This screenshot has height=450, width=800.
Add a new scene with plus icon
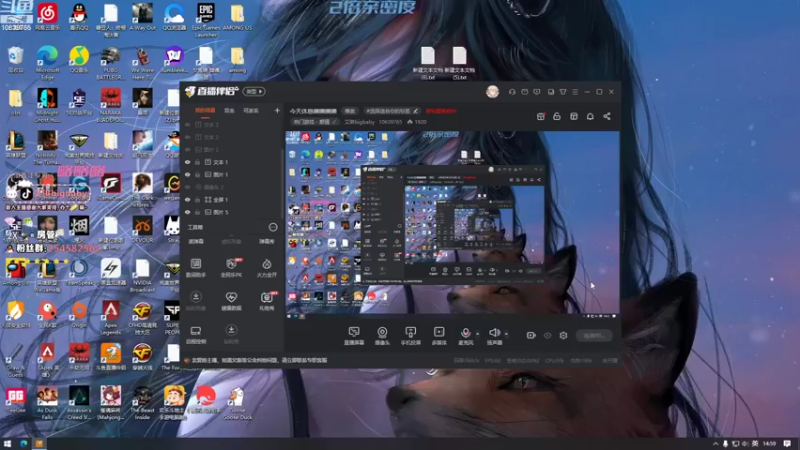coord(277,110)
